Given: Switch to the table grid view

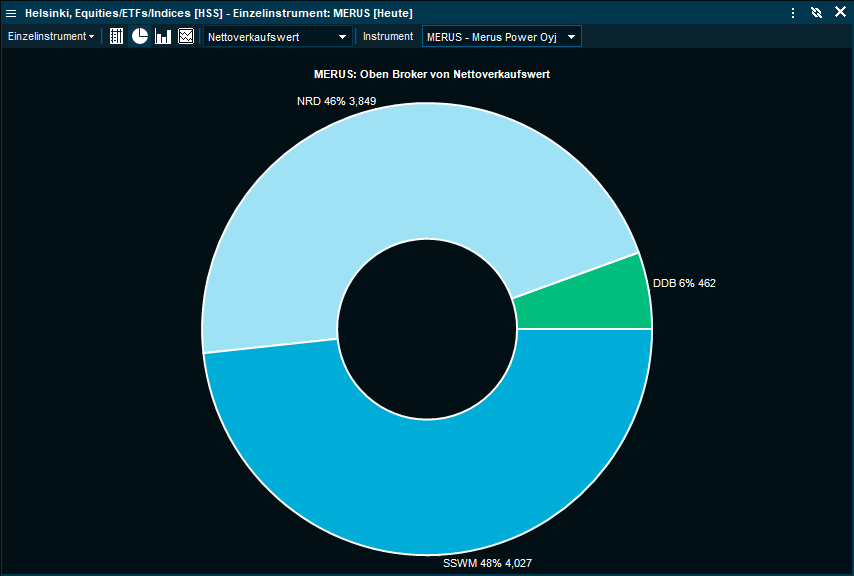Looking at the screenshot, I should click(116, 36).
